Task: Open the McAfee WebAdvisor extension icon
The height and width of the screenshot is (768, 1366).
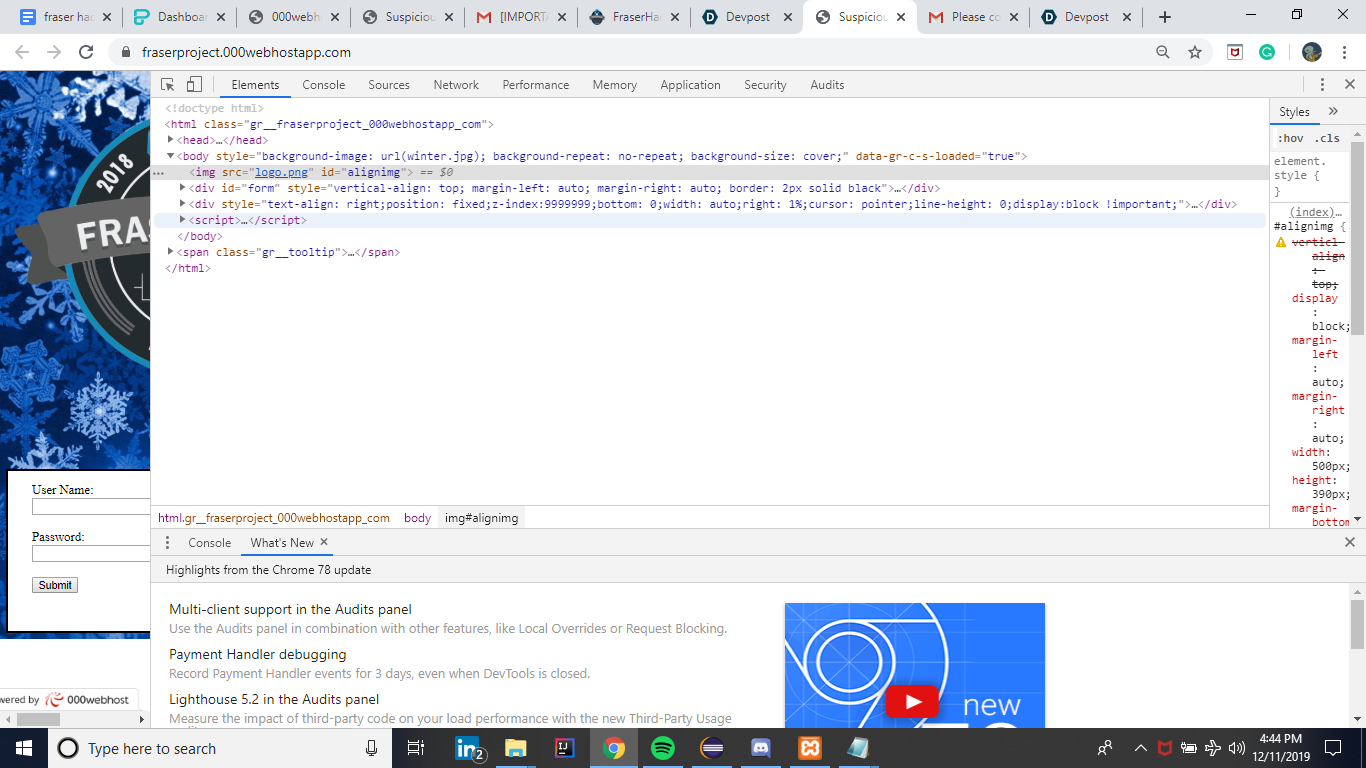Action: click(1235, 52)
